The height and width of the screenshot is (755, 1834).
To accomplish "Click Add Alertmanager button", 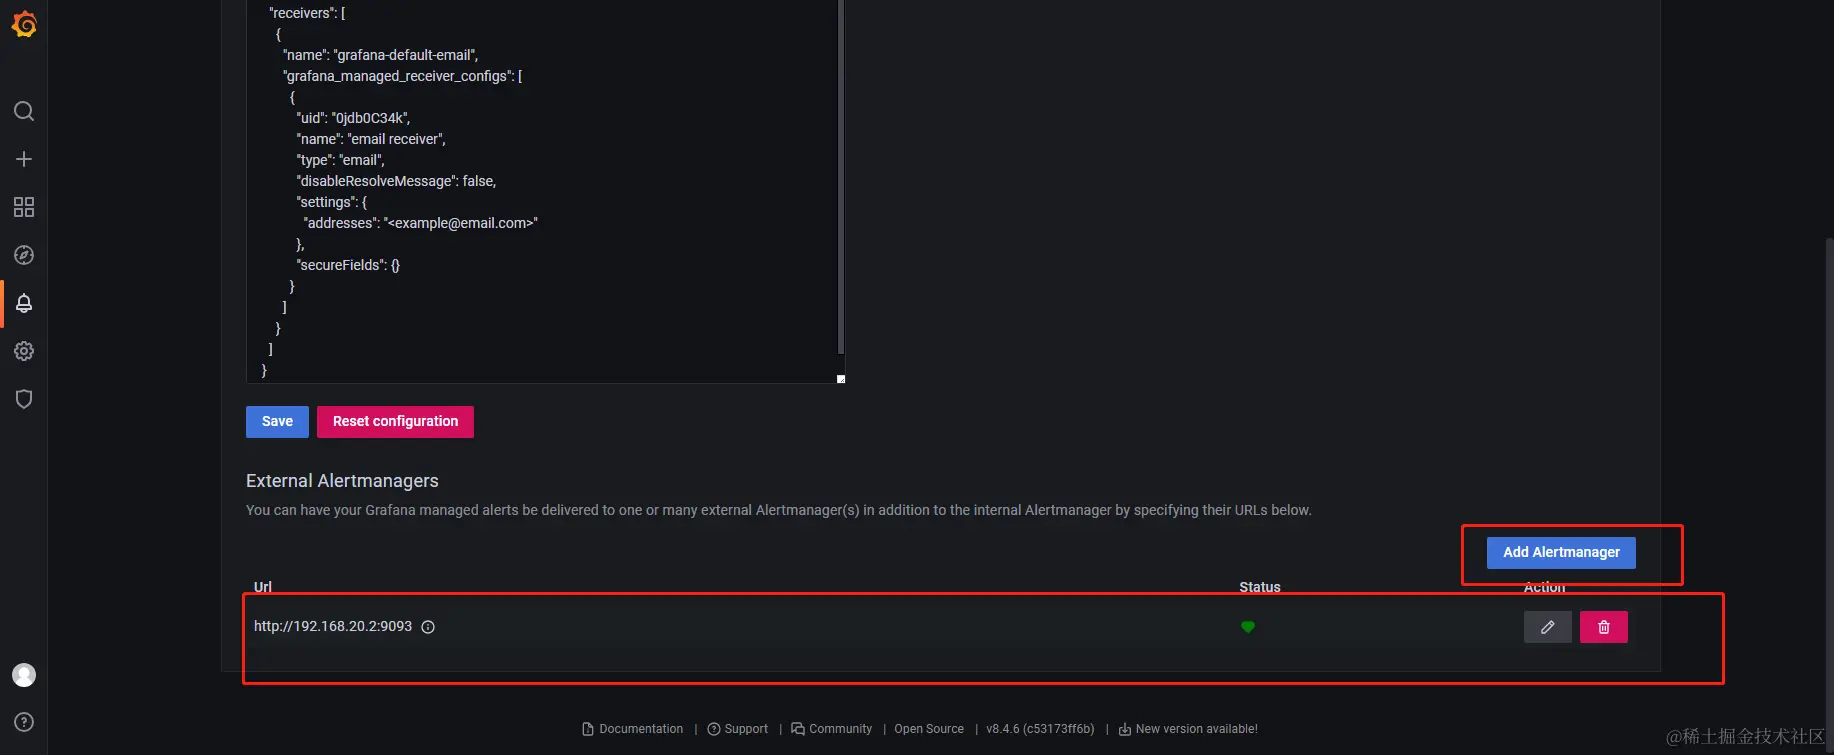I will pos(1561,553).
